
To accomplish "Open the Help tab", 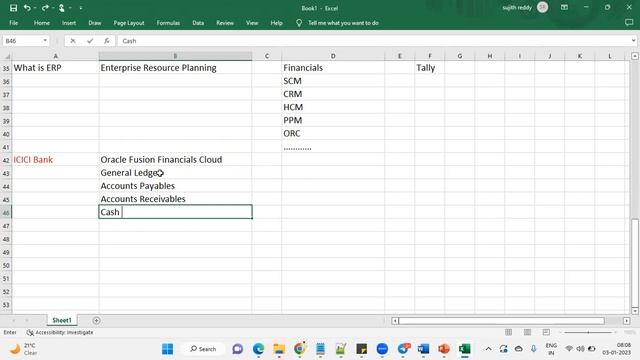I will [x=276, y=23].
